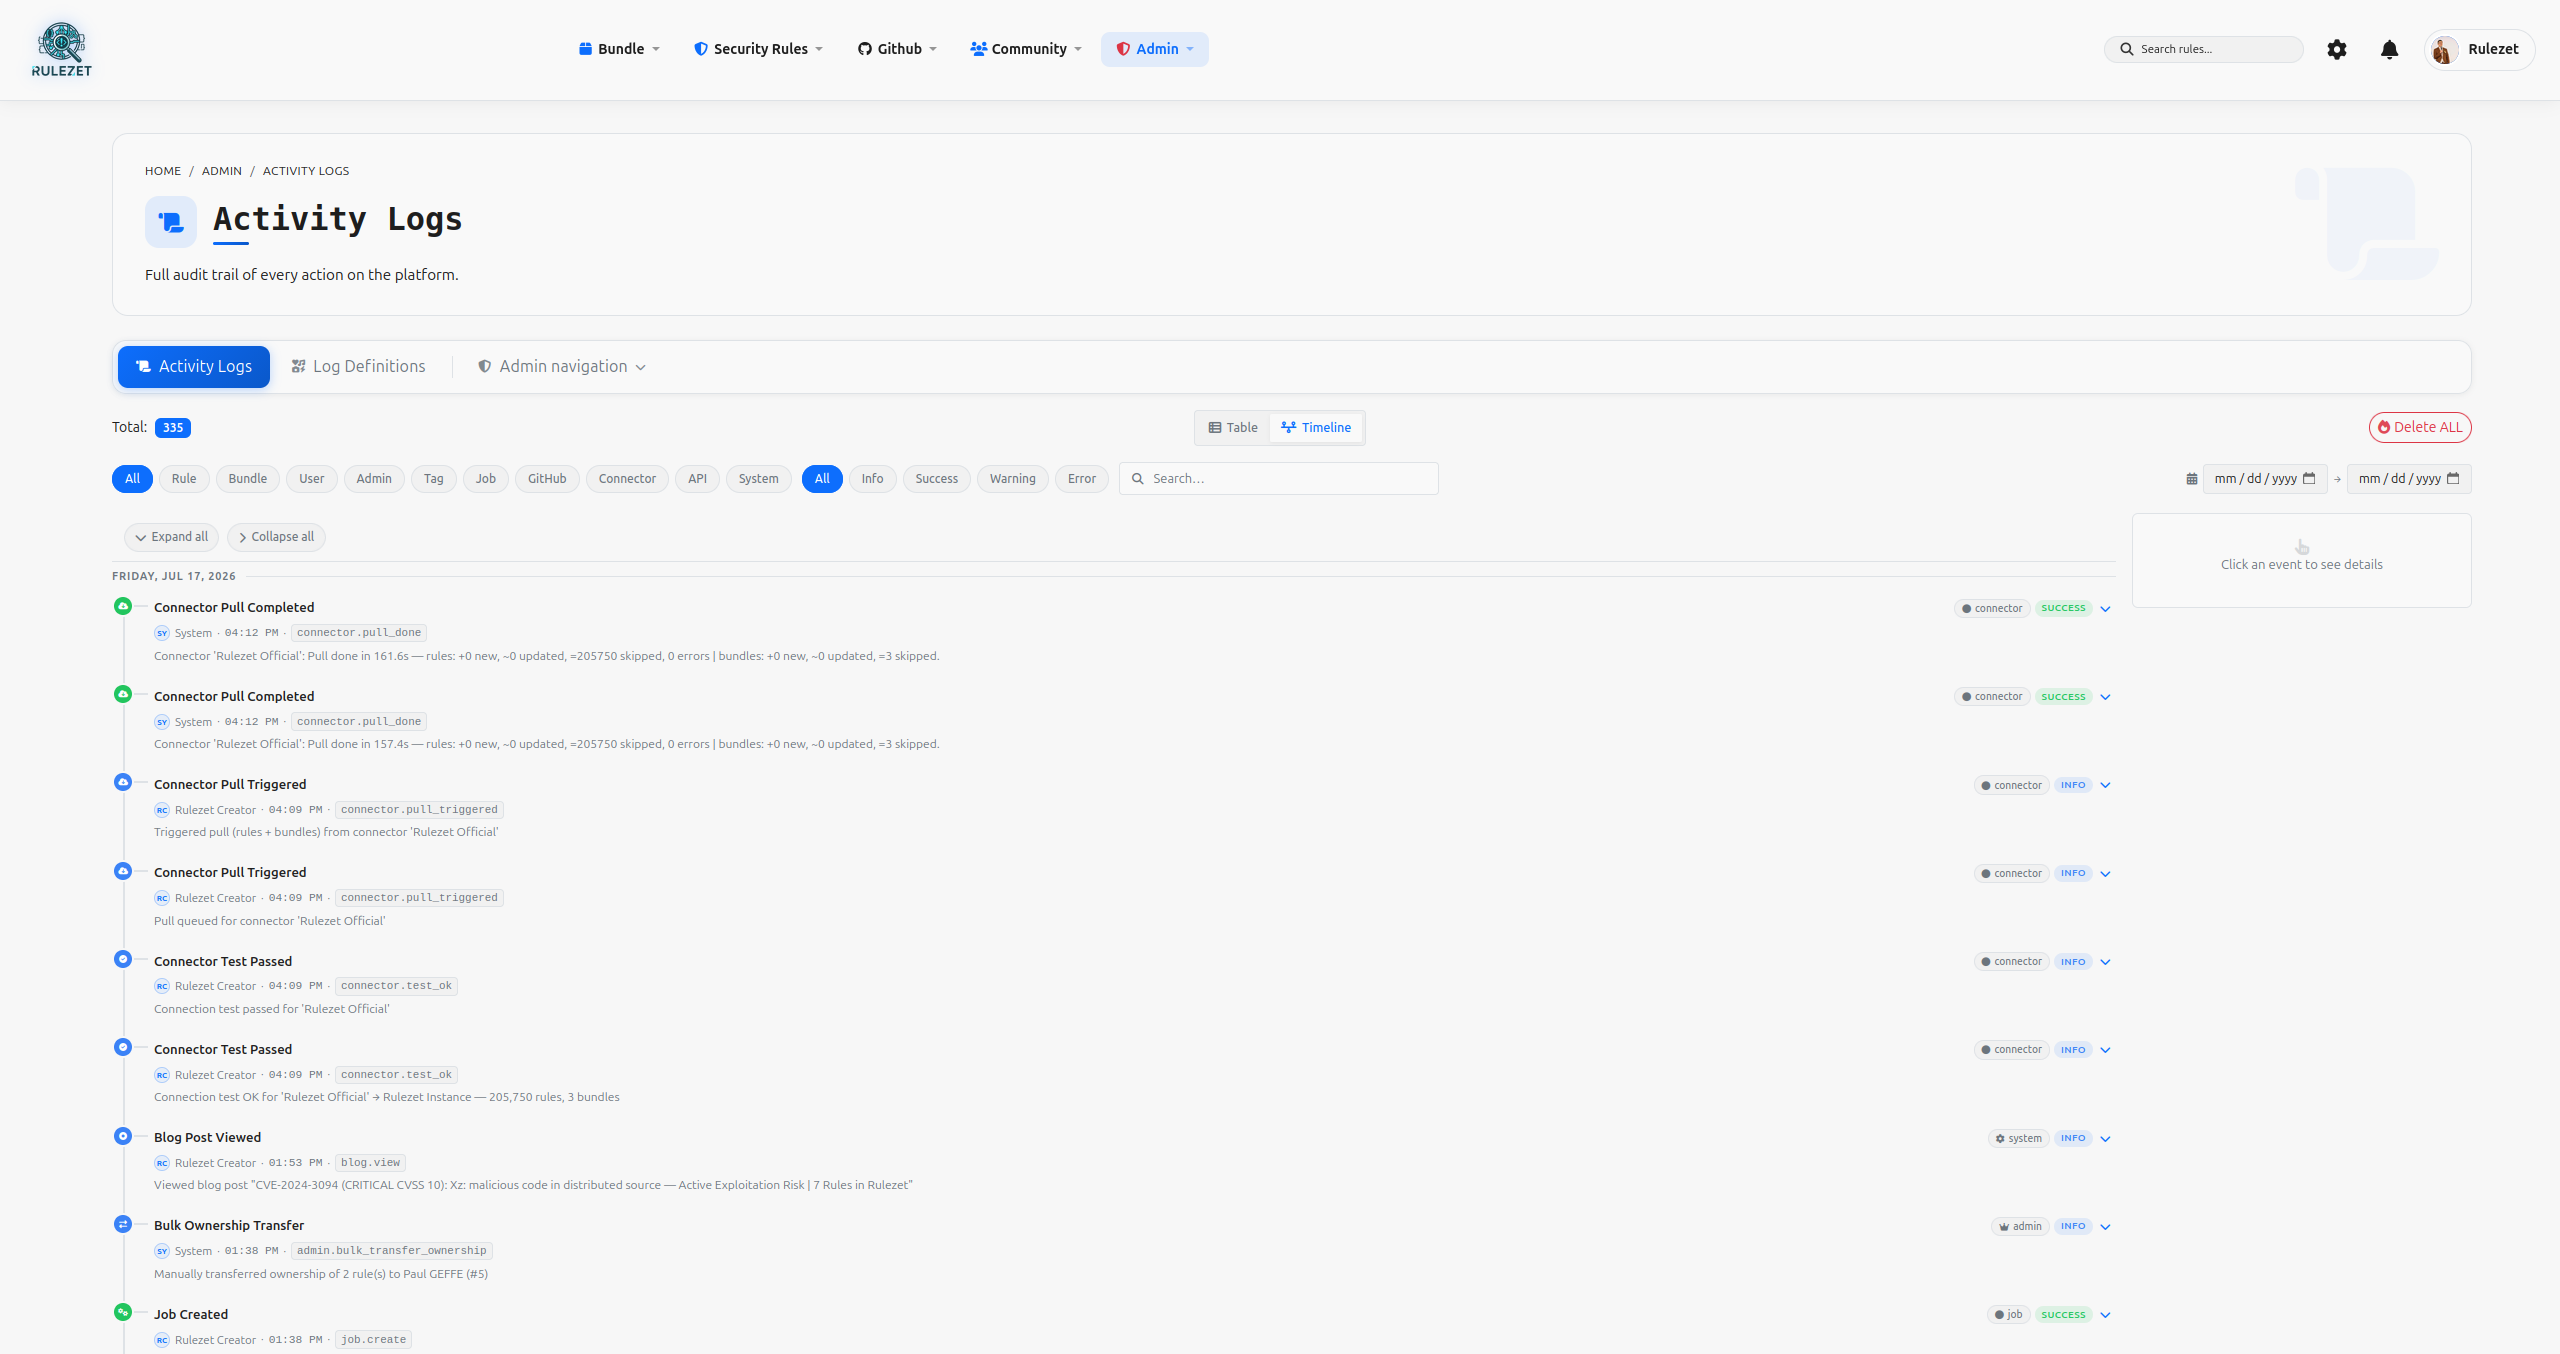
Task: Click the ADMIN breadcrumb link
Action: [x=222, y=171]
